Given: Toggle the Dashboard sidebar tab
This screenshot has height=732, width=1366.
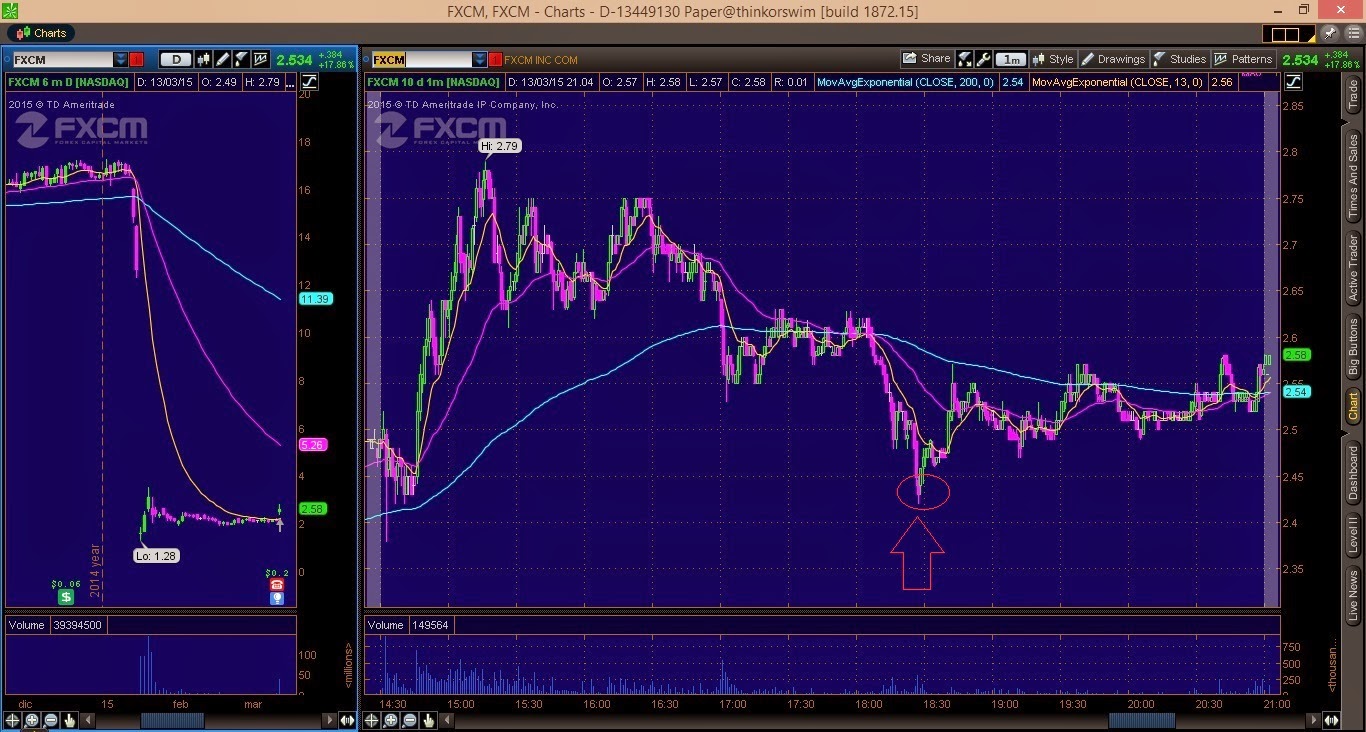Looking at the screenshot, I should pos(1353,473).
